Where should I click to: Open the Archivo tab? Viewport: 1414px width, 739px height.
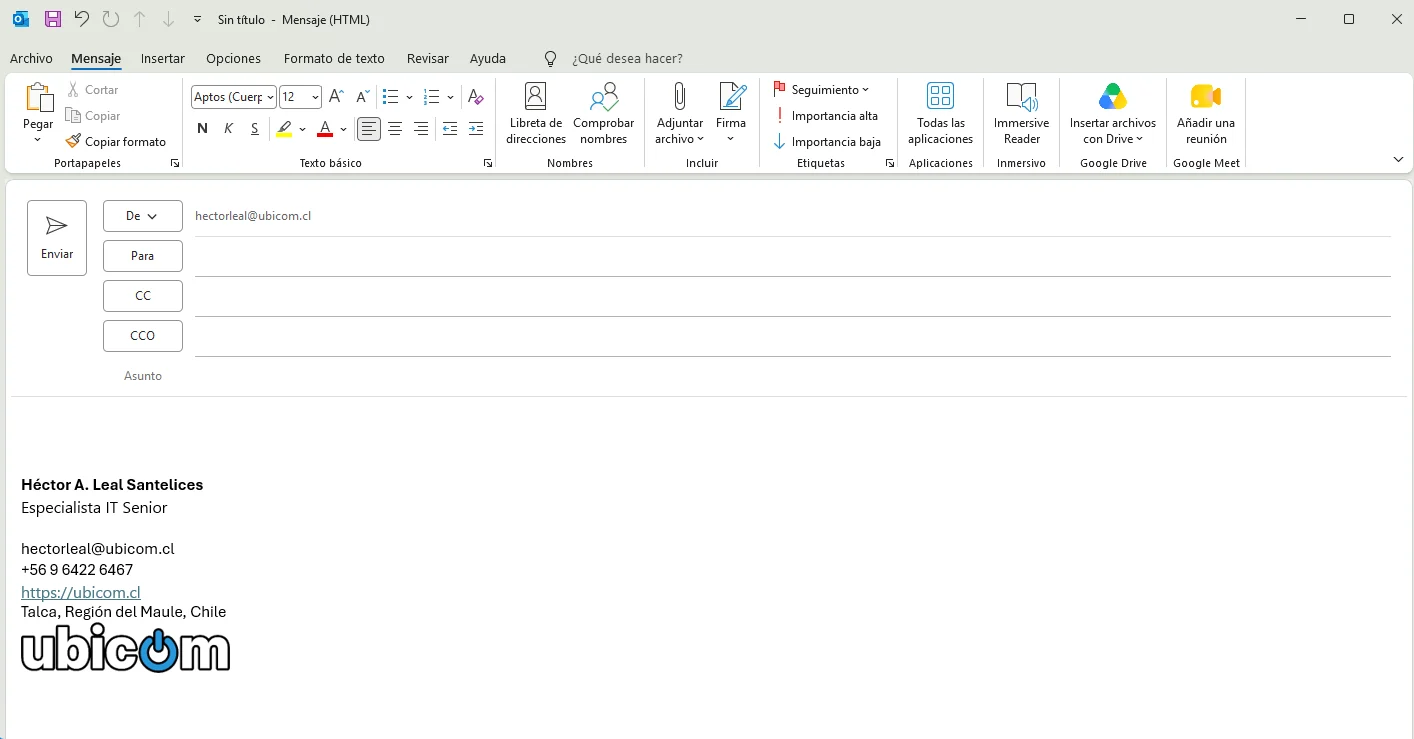pos(31,59)
